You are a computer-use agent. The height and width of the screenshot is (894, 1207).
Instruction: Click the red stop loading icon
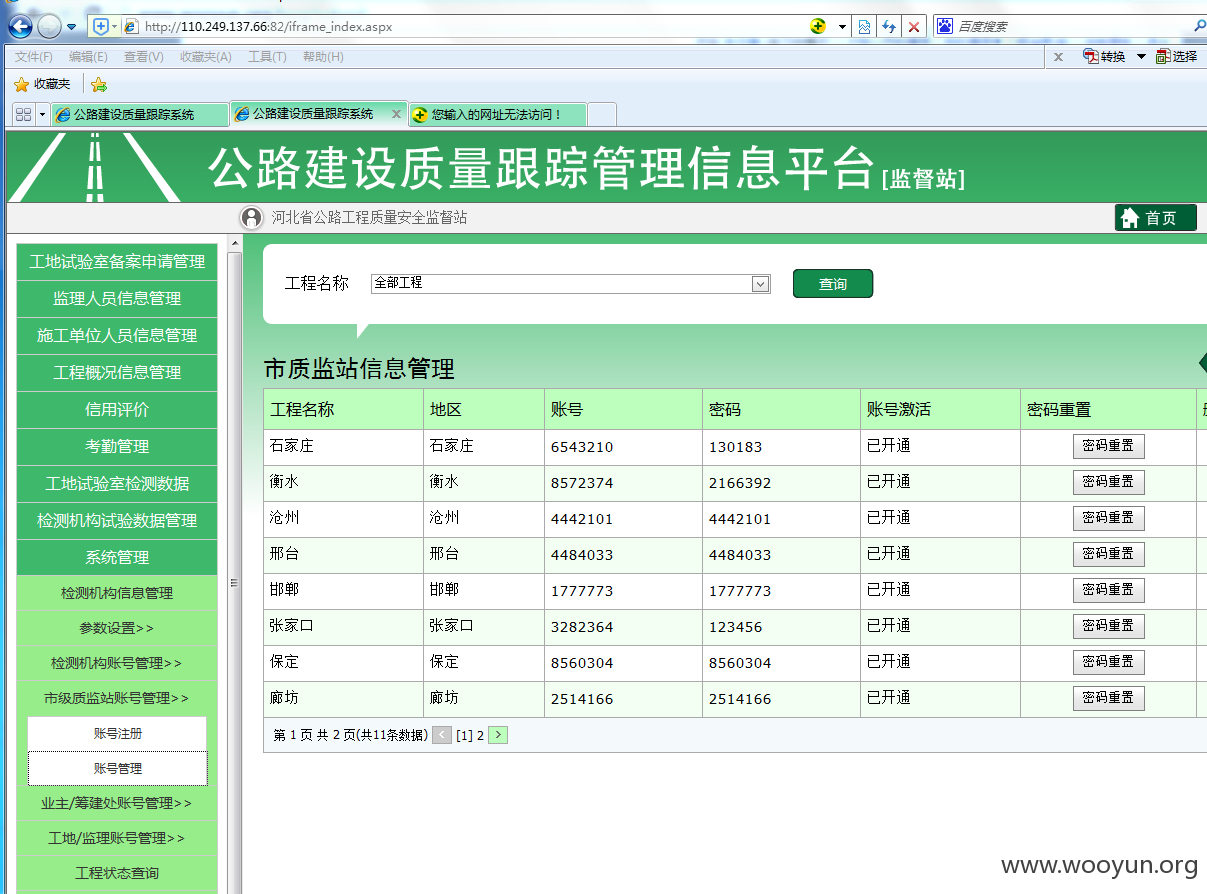click(x=913, y=27)
